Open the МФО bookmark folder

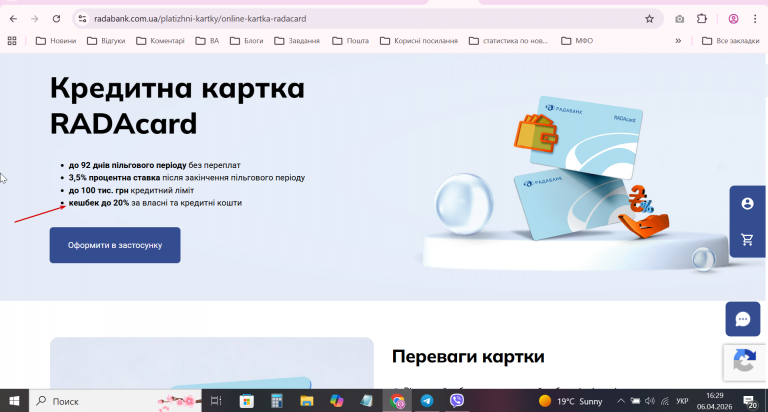[577, 41]
